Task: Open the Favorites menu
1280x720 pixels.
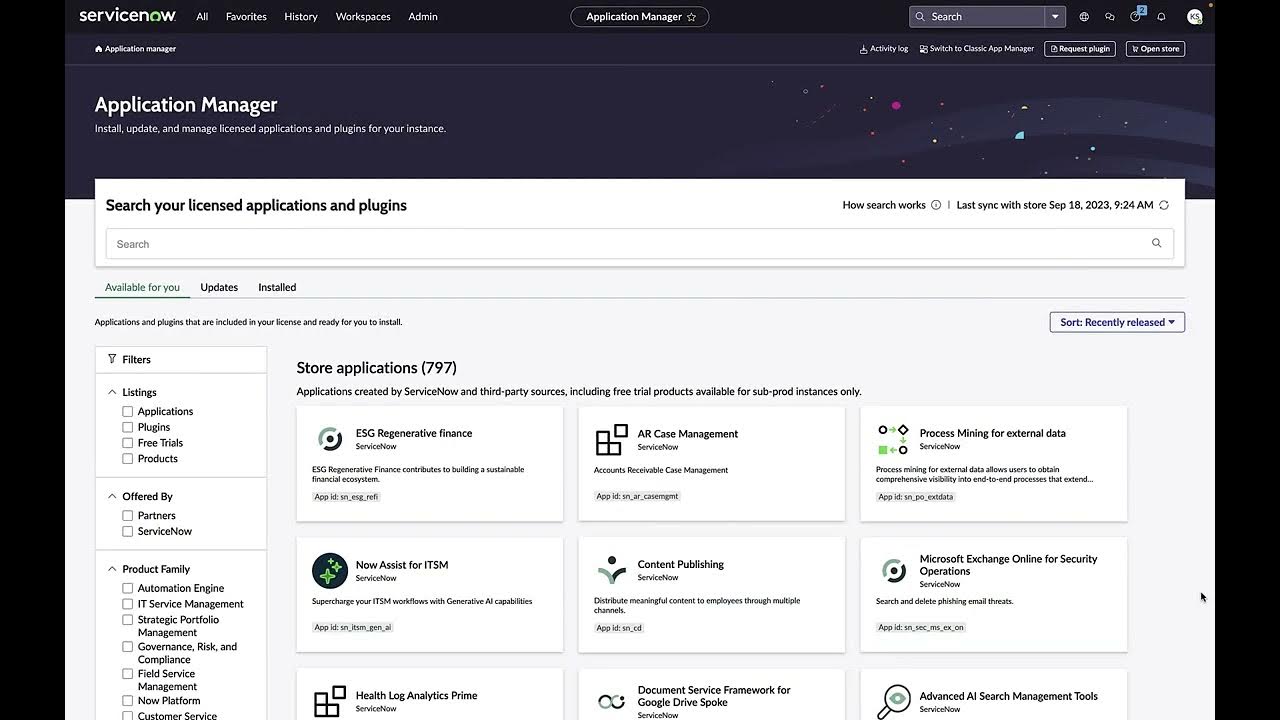Action: [246, 17]
